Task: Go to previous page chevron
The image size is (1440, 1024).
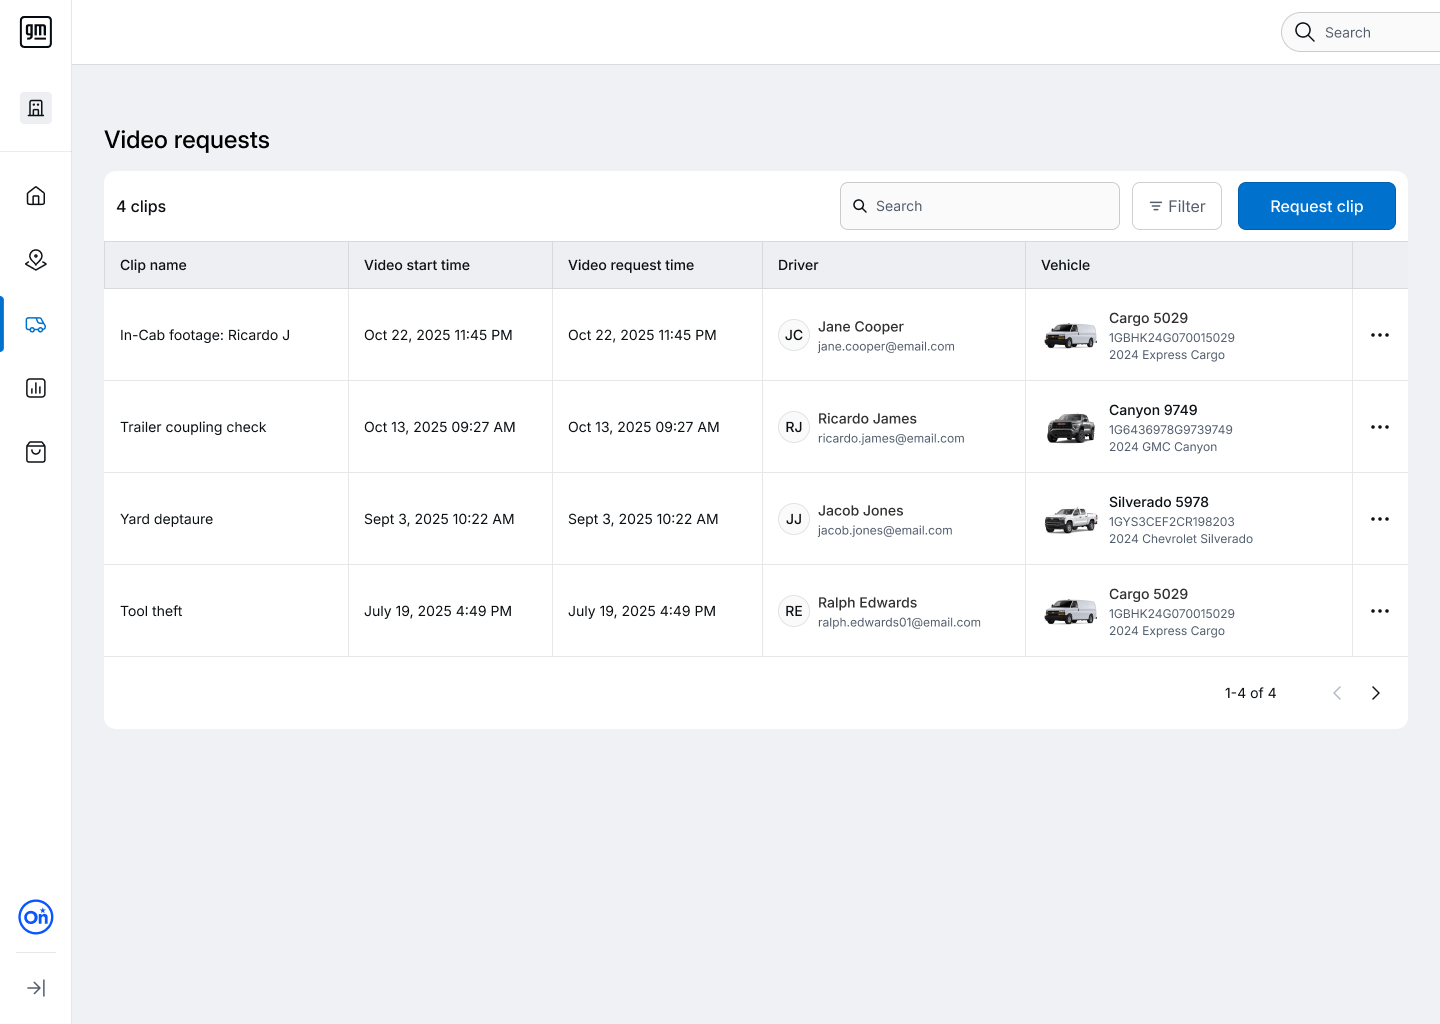Action: click(1337, 693)
